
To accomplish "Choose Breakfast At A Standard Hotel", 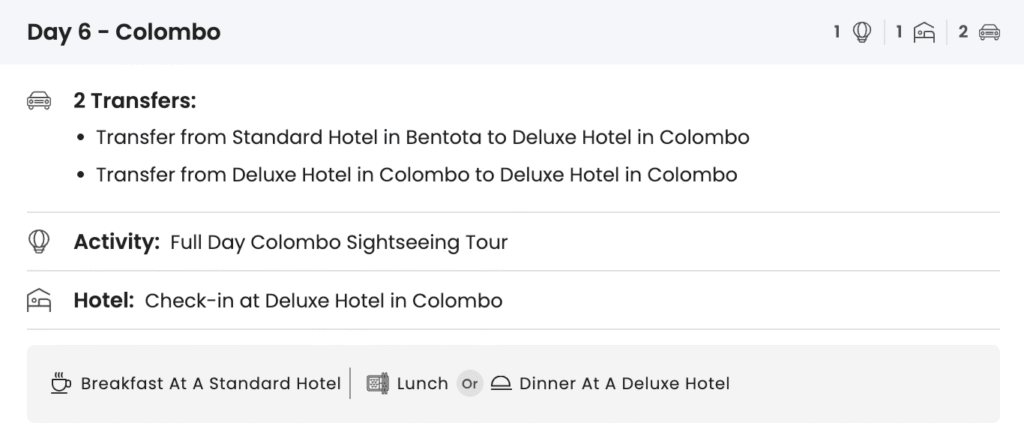I will point(210,383).
